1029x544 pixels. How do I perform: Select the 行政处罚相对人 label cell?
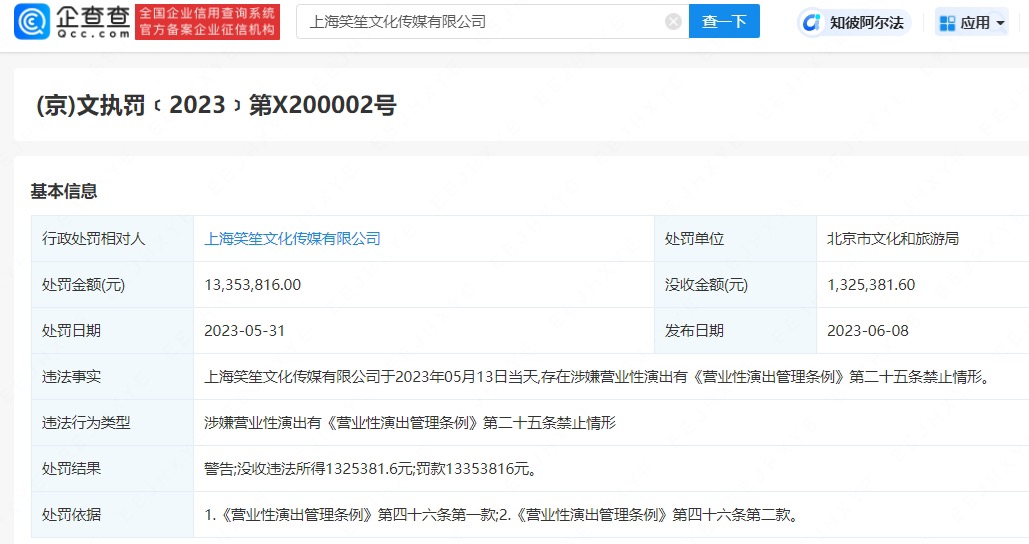pyautogui.click(x=112, y=238)
